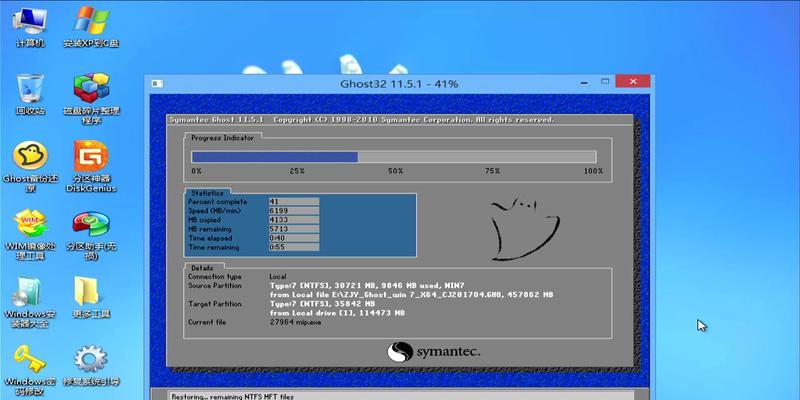Click the Symantec copyright header text
Viewport: 800px width, 400px height.
click(x=361, y=119)
